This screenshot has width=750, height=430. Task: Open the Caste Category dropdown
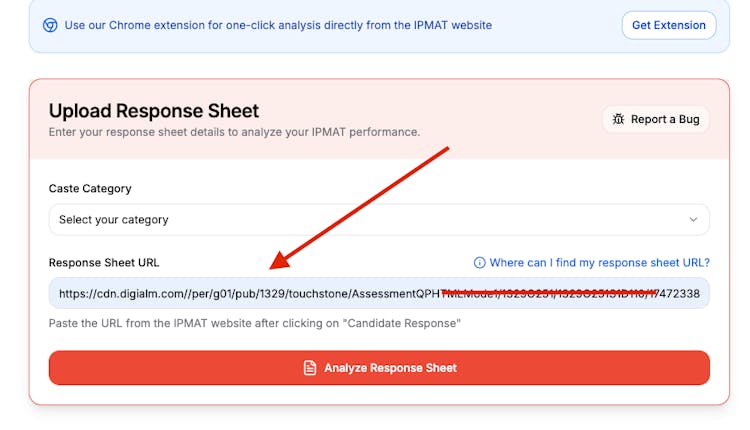click(x=378, y=219)
